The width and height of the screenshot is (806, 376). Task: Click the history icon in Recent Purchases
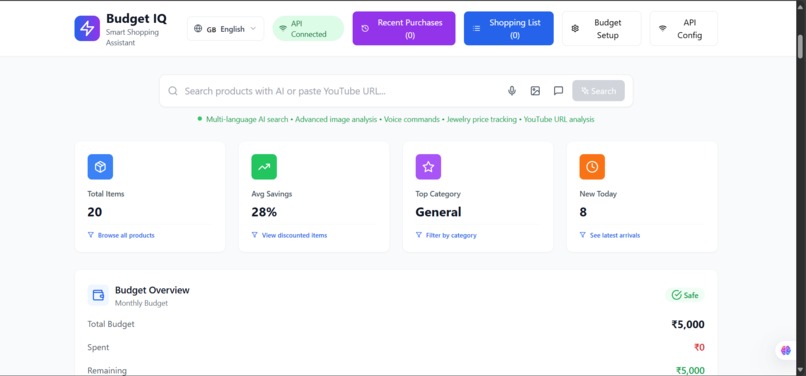[x=365, y=29]
